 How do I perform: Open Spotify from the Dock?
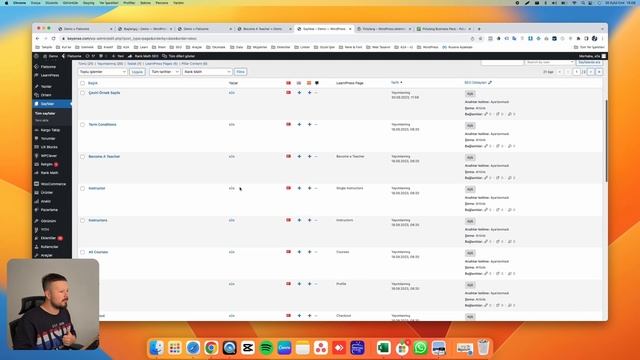point(266,348)
